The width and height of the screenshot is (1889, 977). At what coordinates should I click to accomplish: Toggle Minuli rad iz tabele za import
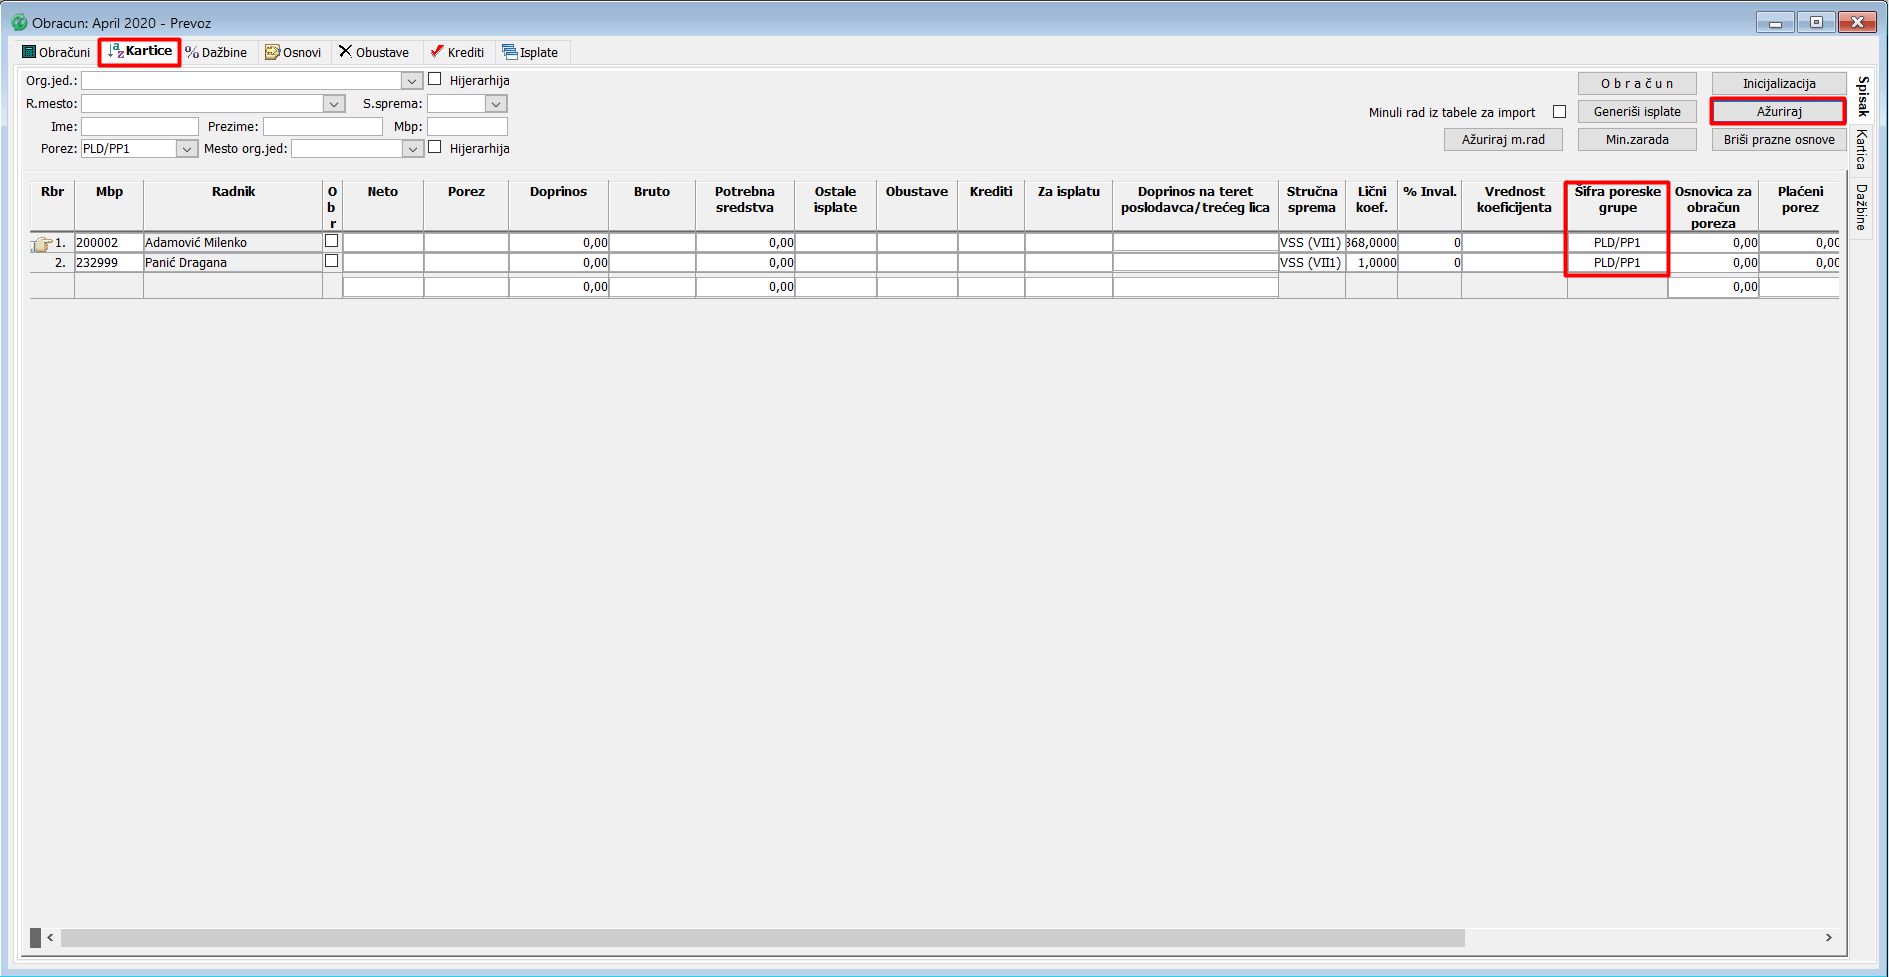point(1559,112)
